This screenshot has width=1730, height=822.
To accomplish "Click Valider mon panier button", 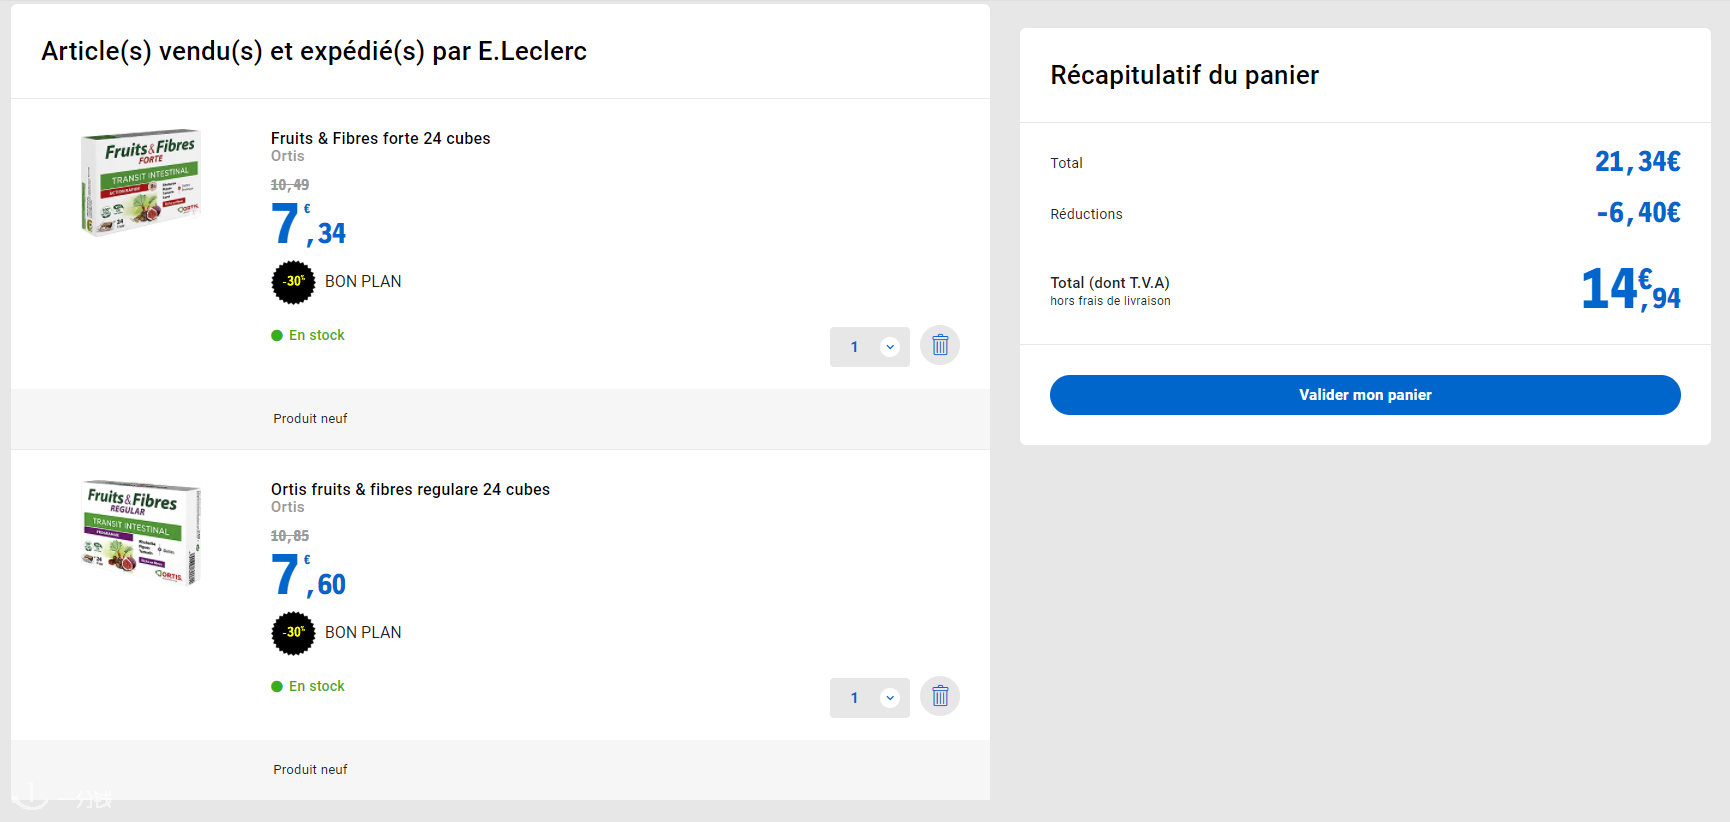I will click(1364, 395).
